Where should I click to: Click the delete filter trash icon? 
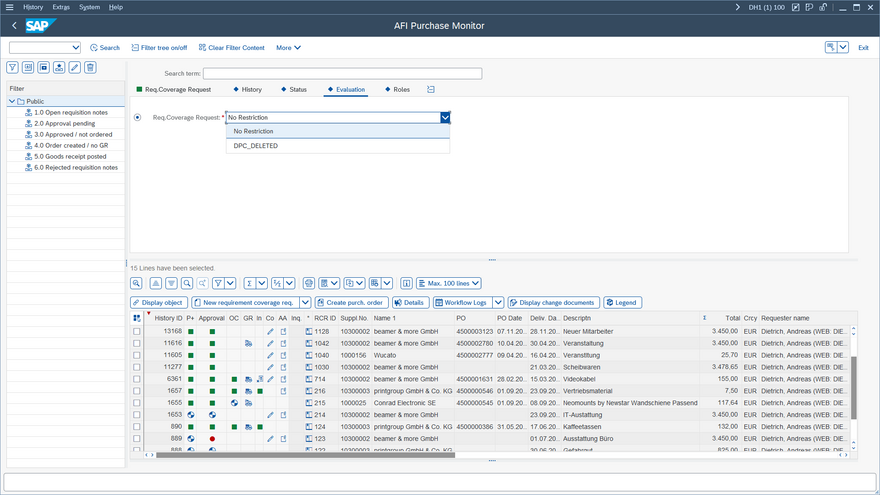90,67
